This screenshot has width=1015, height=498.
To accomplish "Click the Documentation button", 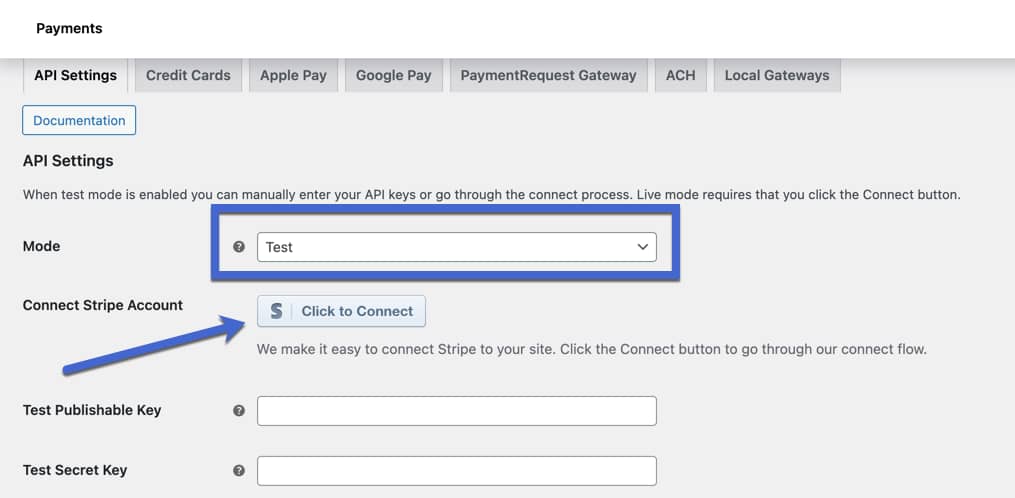I will click(79, 120).
